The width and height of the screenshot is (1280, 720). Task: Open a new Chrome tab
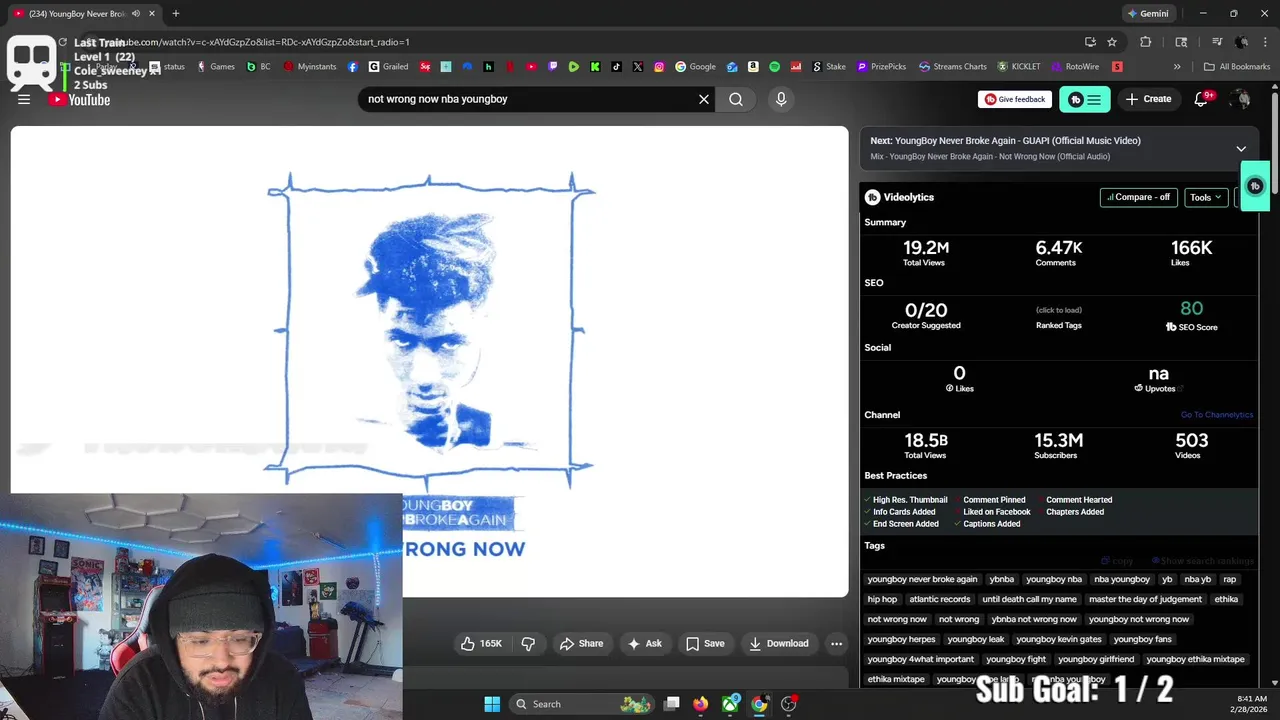[x=175, y=13]
